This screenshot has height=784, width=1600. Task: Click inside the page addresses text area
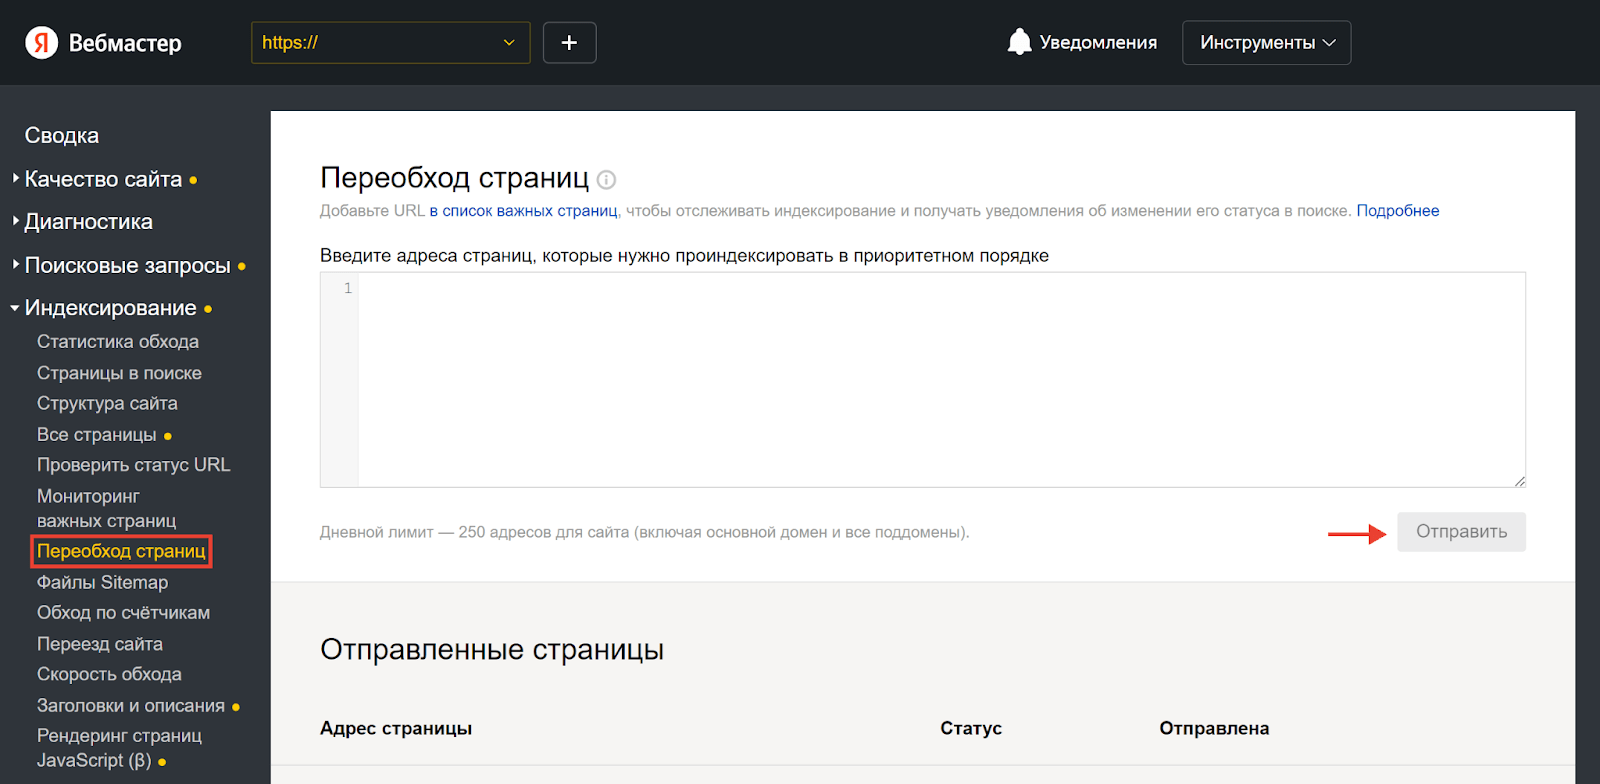pyautogui.click(x=941, y=380)
